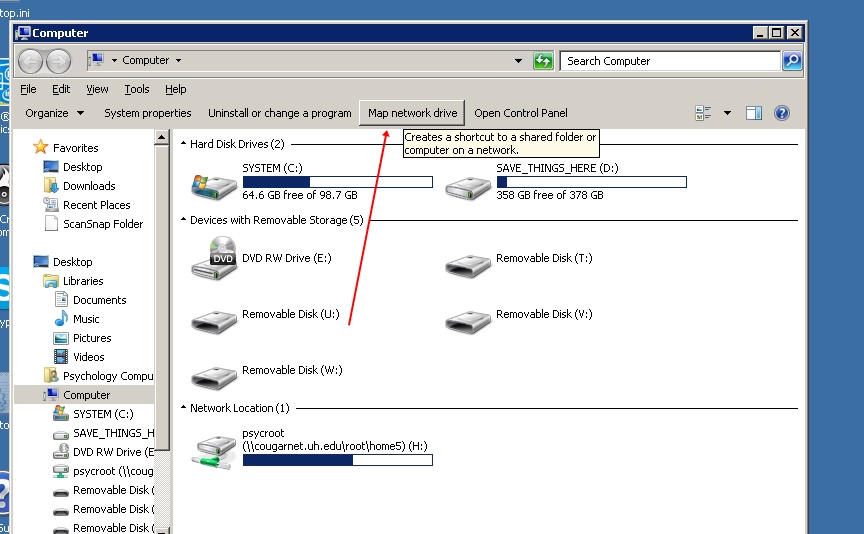Click Open Control Panel button

(520, 113)
